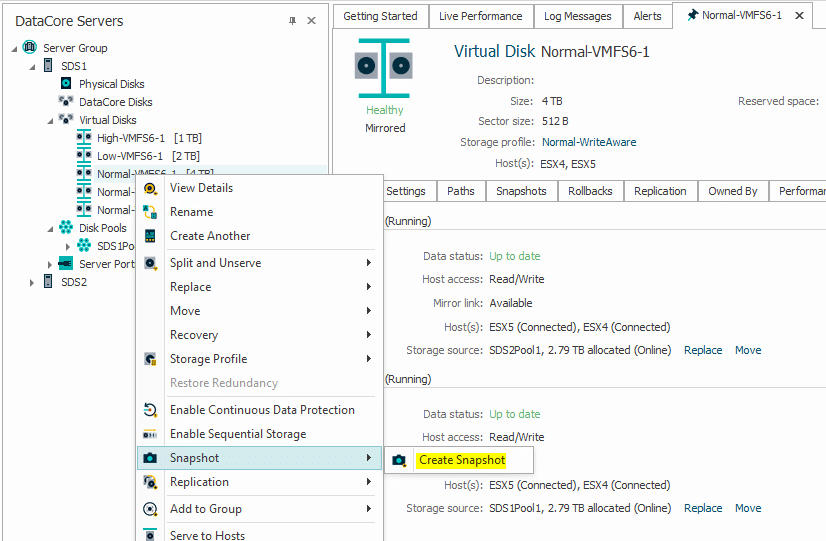Image resolution: width=826 pixels, height=541 pixels.
Task: Click the Physical Disks icon
Action: [66, 83]
